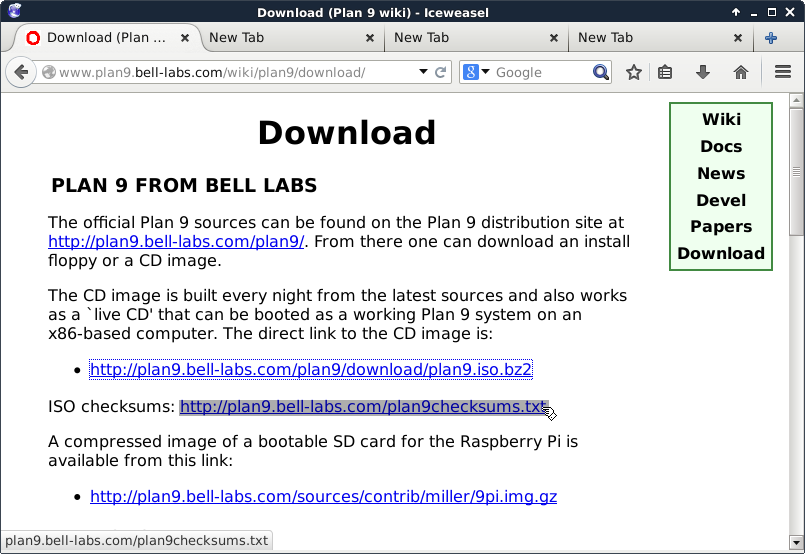805x554 pixels.
Task: Bookmark this page with star icon
Action: (x=633, y=72)
